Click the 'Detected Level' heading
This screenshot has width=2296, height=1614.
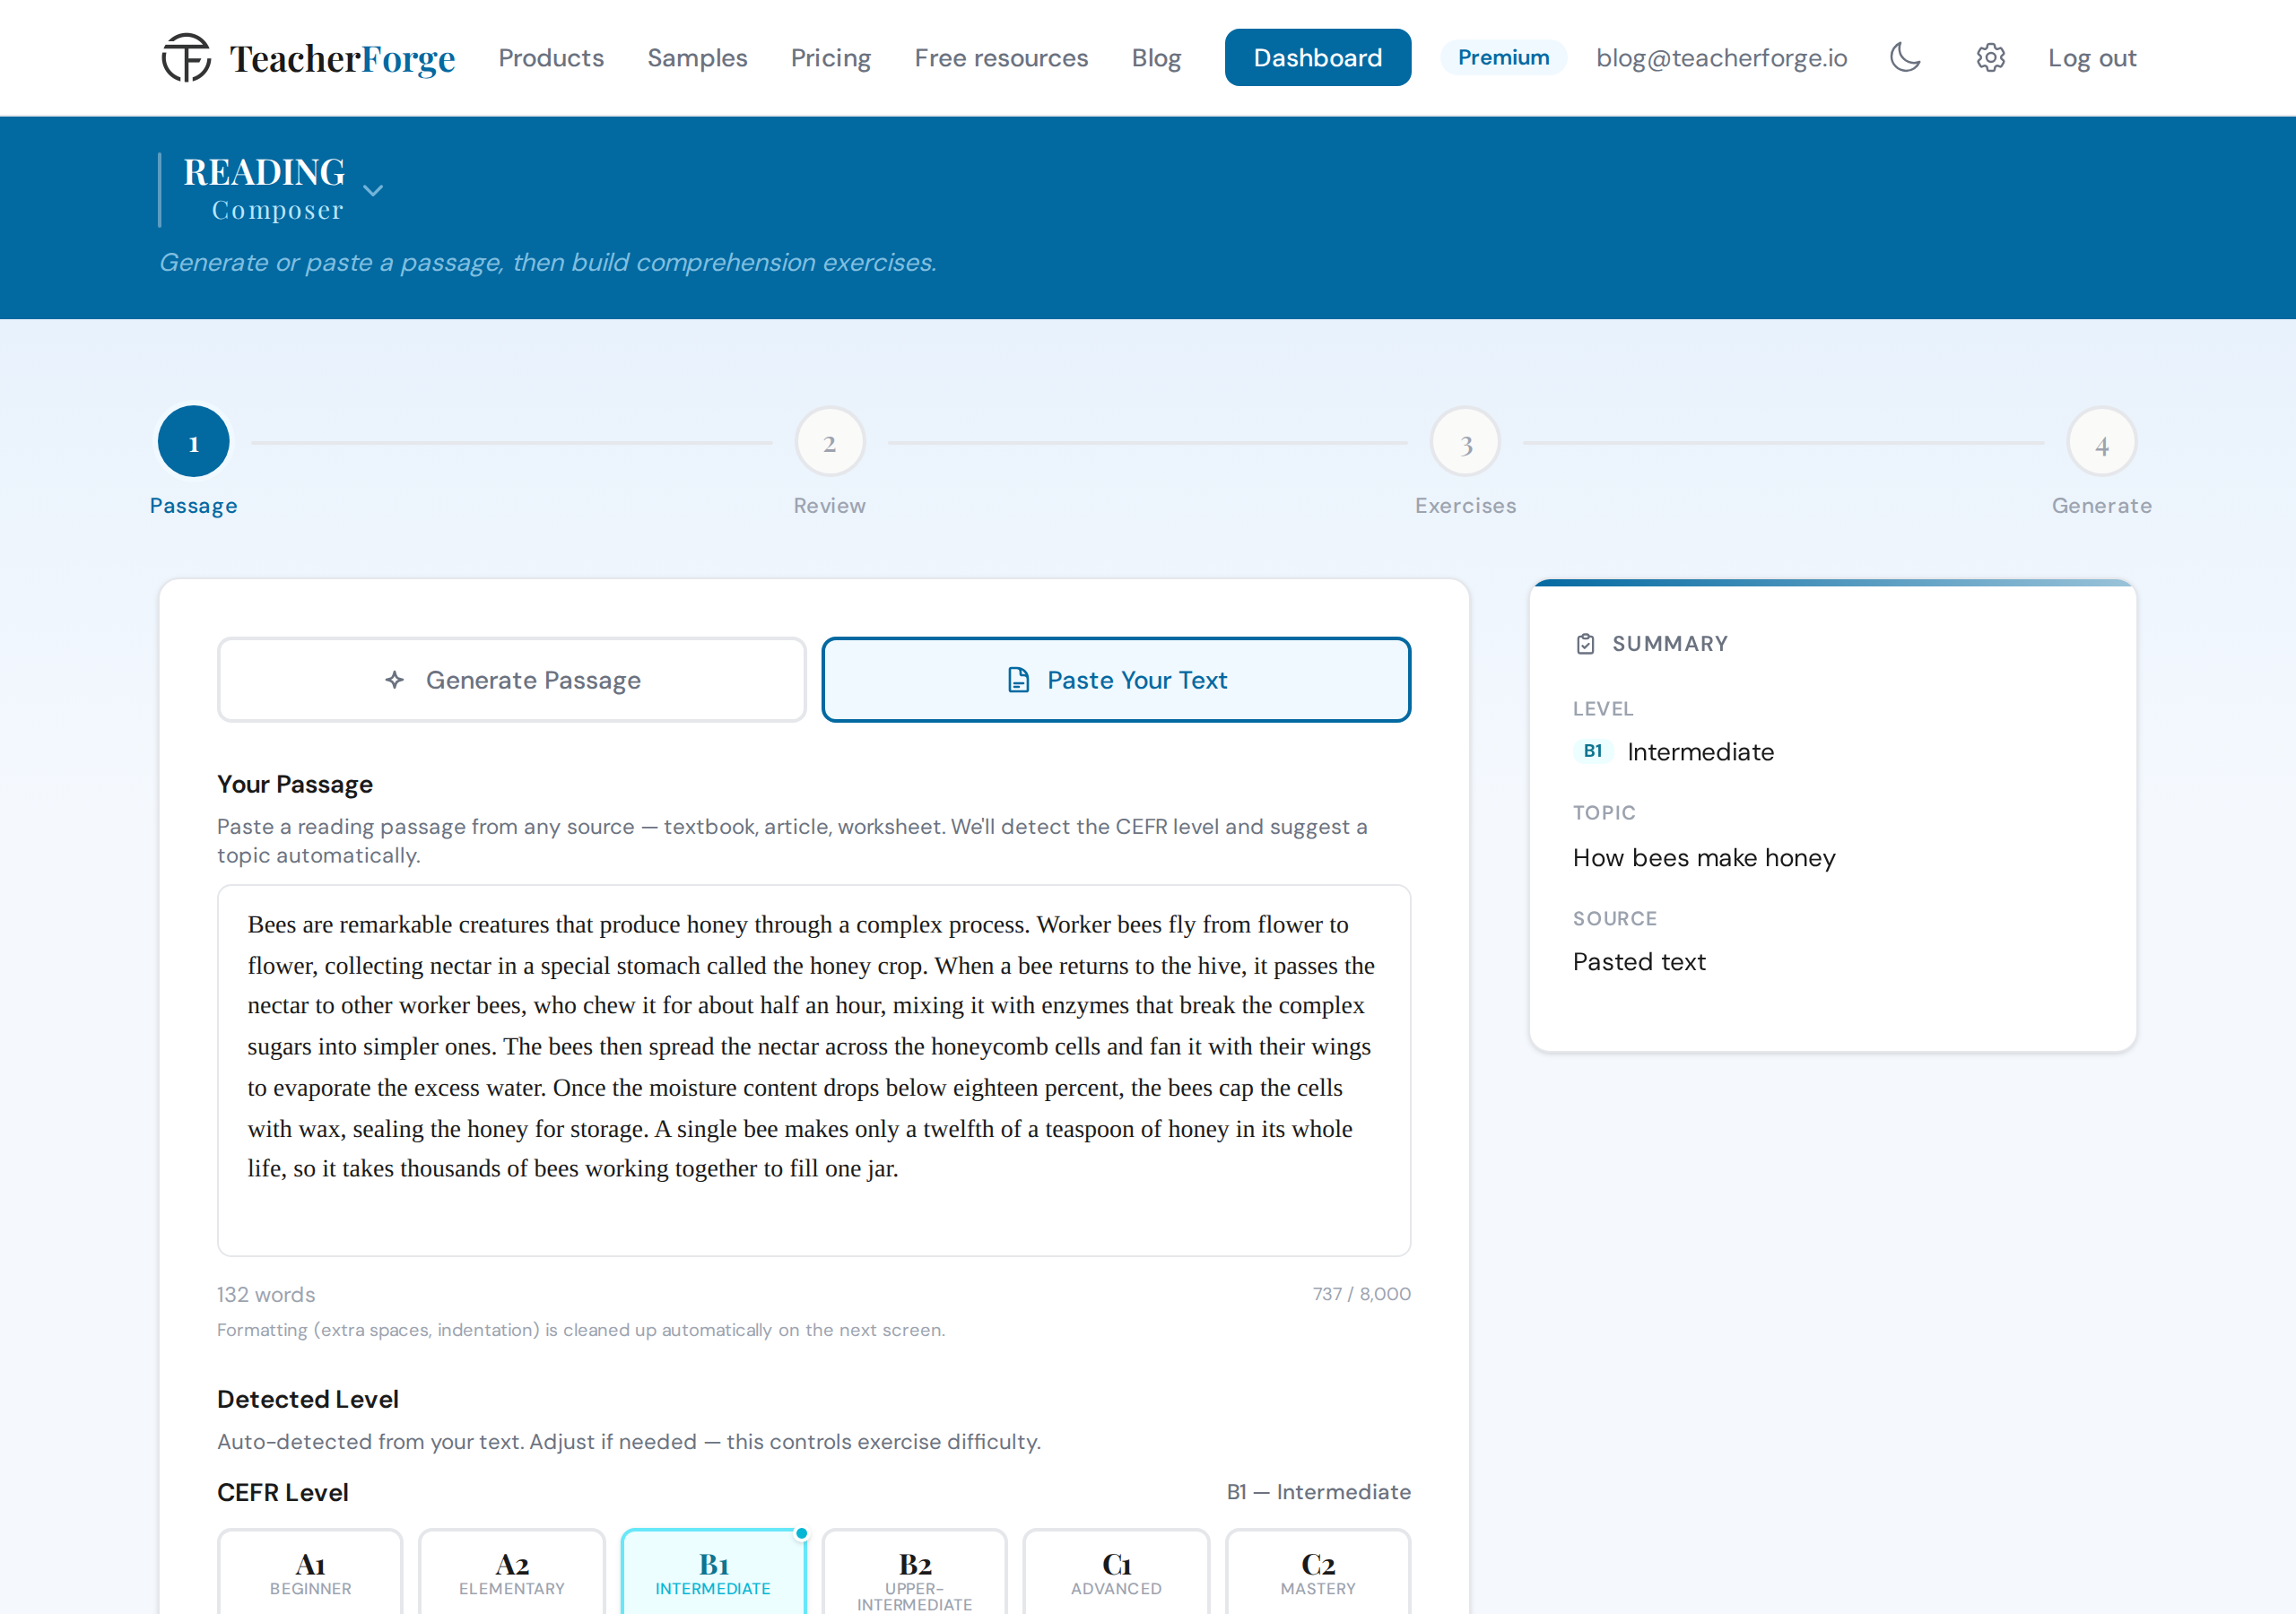(x=308, y=1399)
